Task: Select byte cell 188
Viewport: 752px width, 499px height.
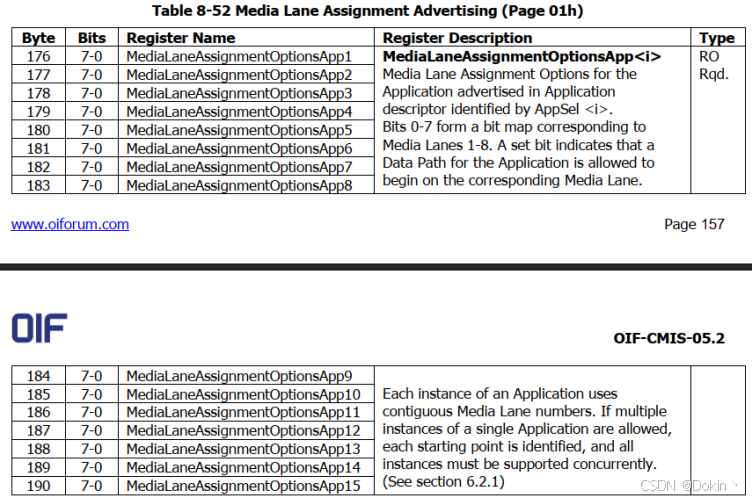Action: 38,449
